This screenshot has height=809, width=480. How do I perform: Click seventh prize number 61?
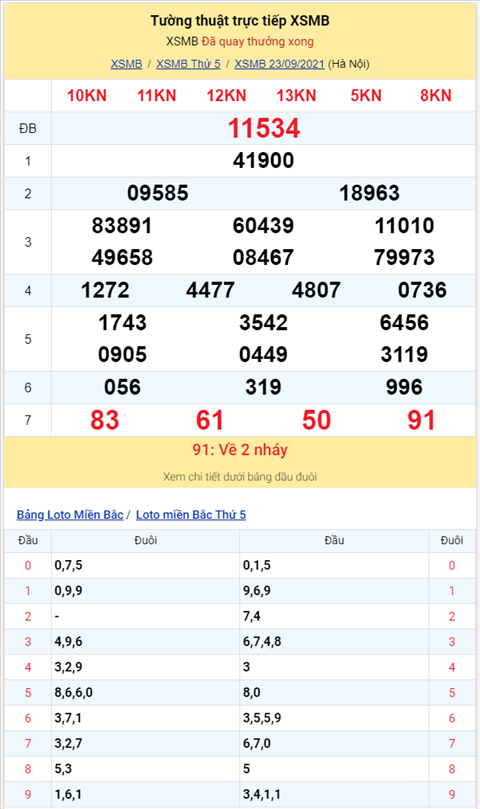coord(210,420)
